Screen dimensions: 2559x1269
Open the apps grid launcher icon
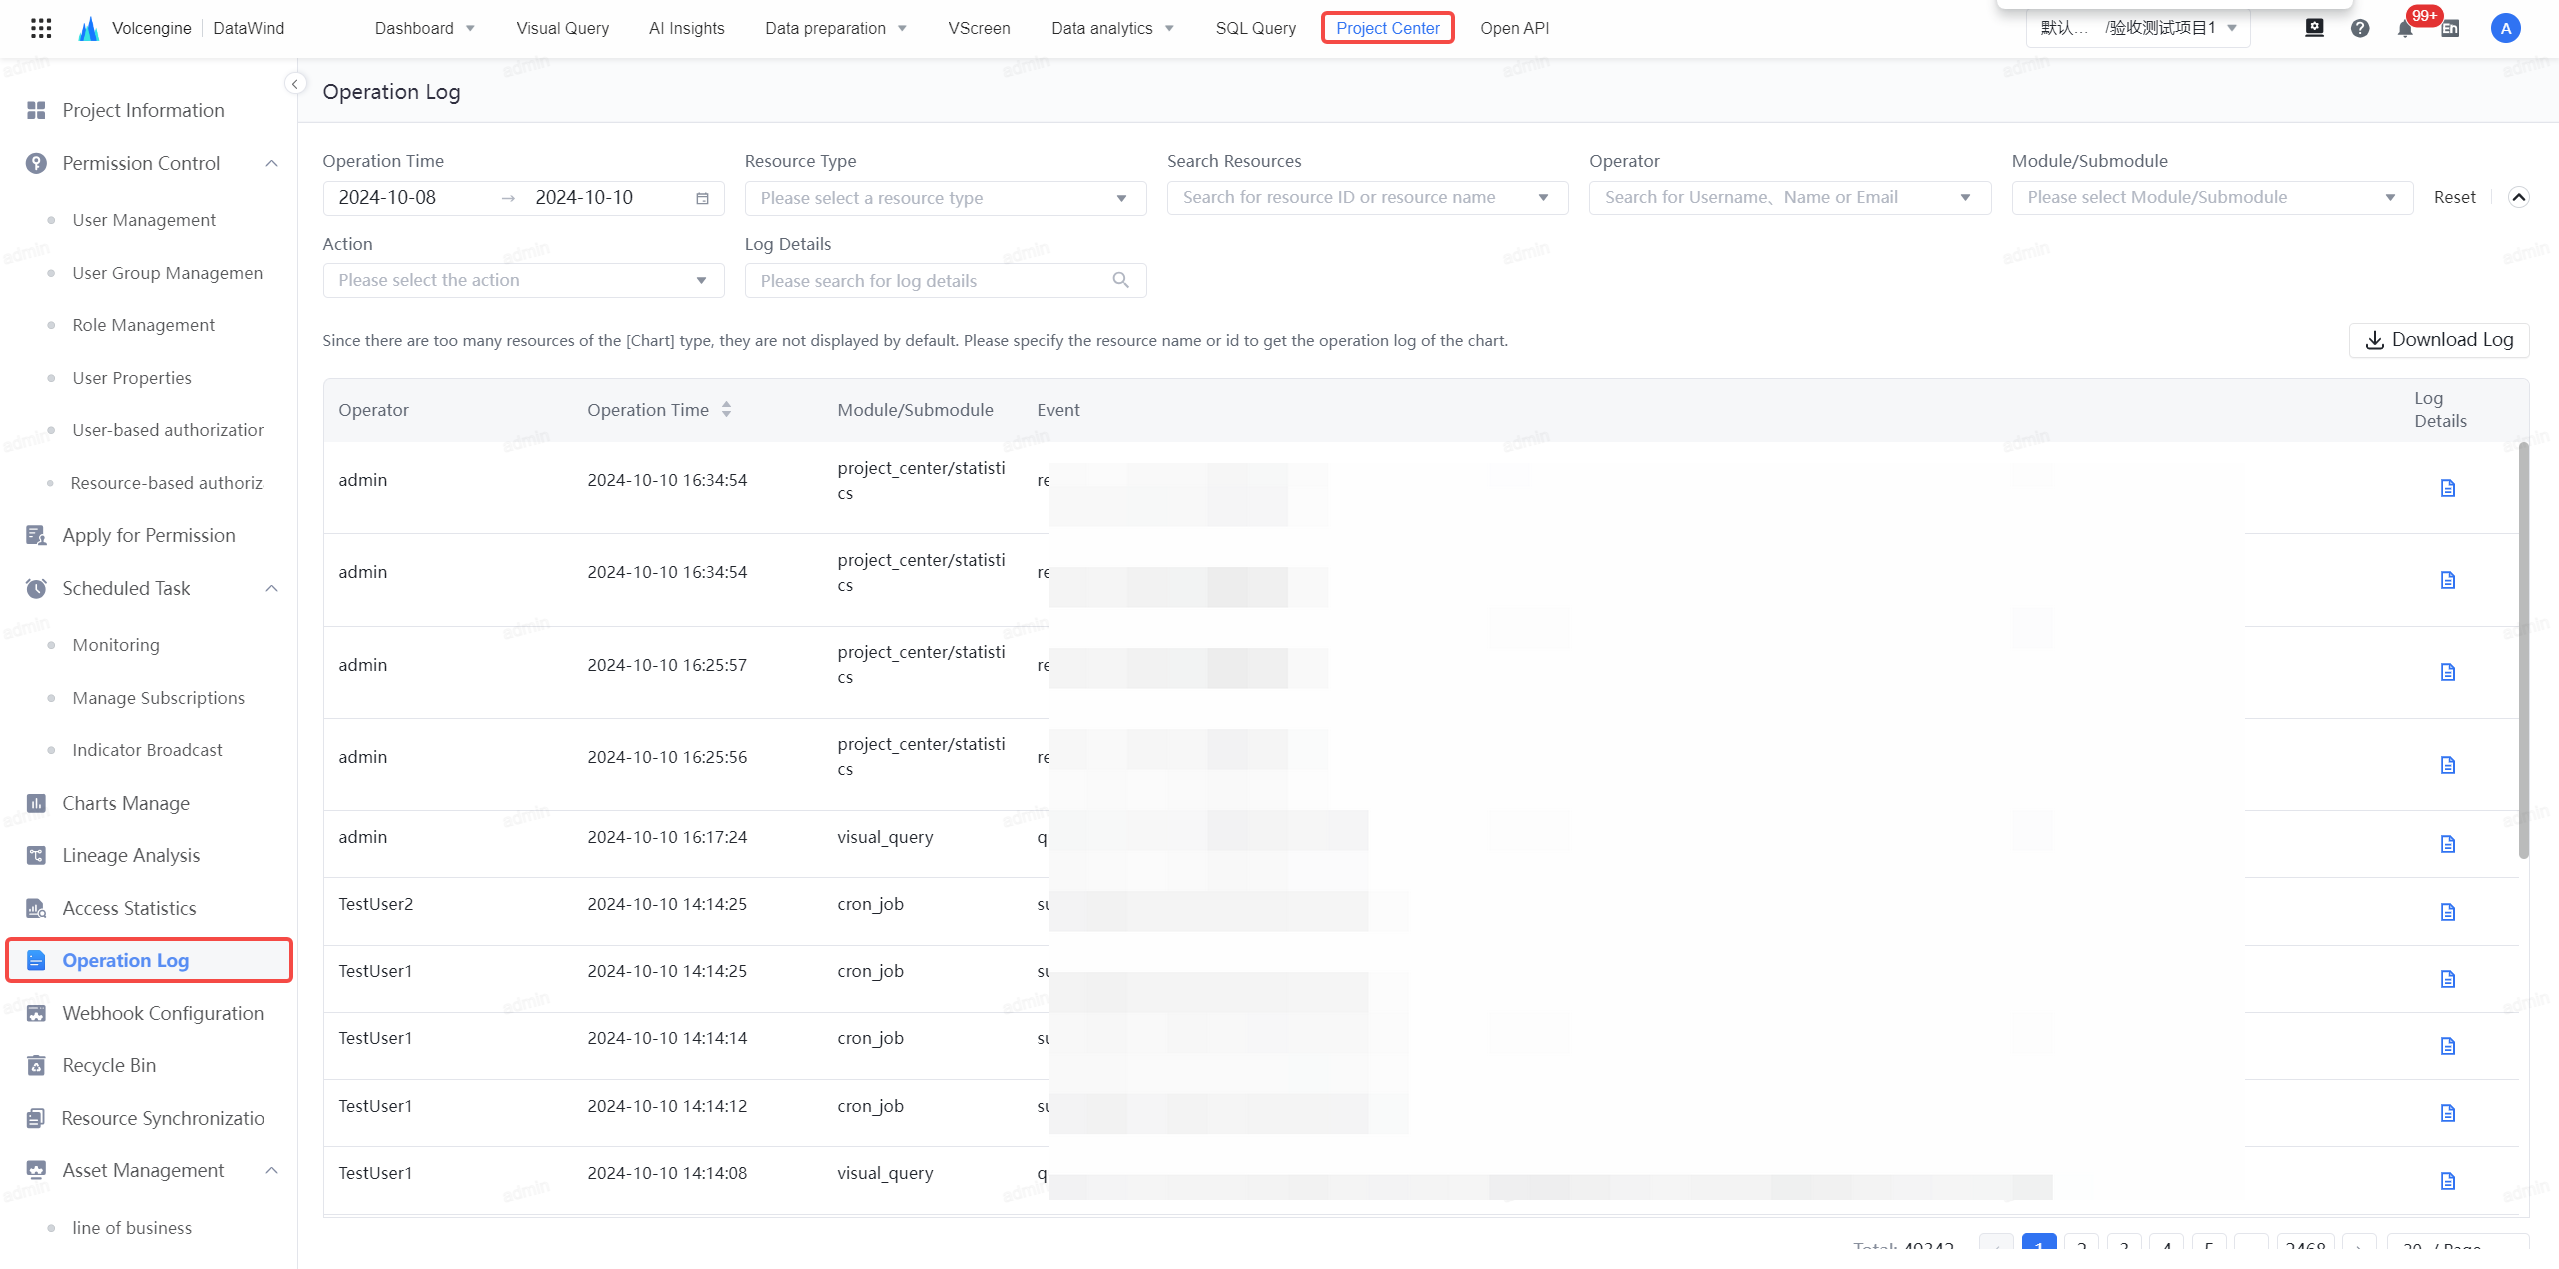41,28
